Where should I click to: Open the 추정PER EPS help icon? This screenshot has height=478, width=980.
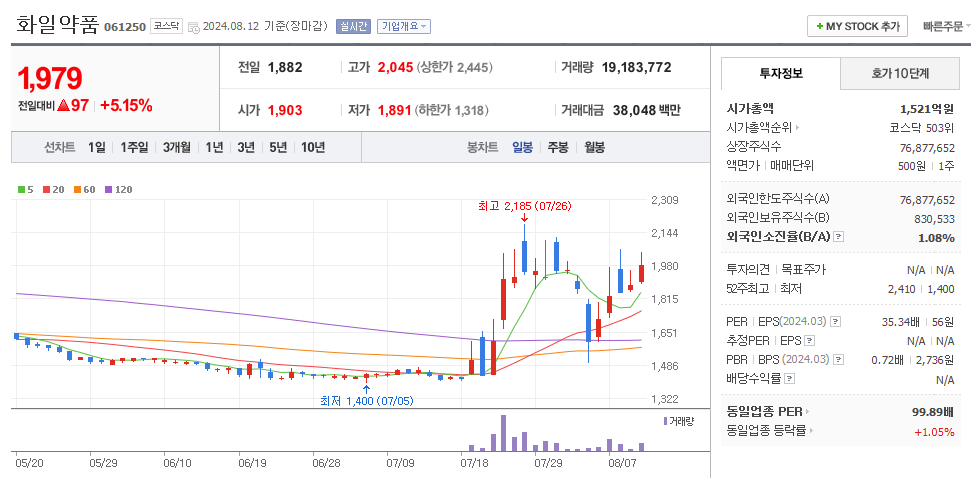(809, 341)
